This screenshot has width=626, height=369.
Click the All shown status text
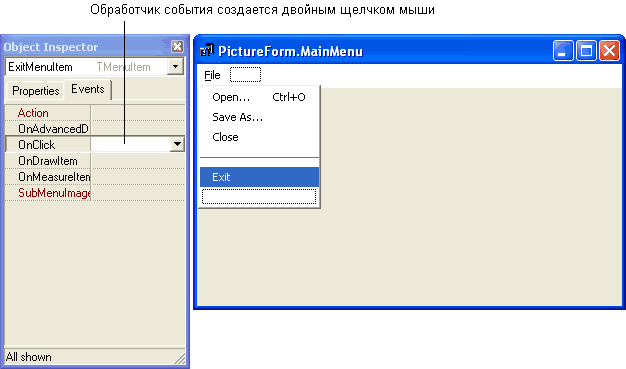pos(29,357)
